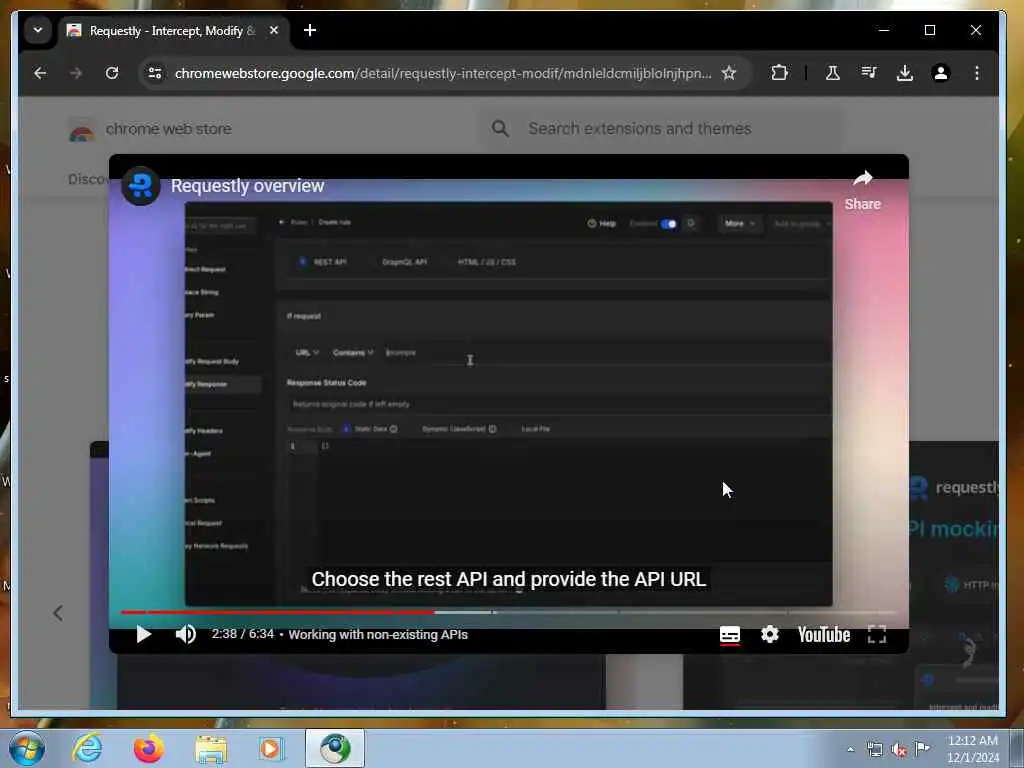Click the address bar URL
Image resolution: width=1024 pixels, height=768 pixels.
[443, 73]
